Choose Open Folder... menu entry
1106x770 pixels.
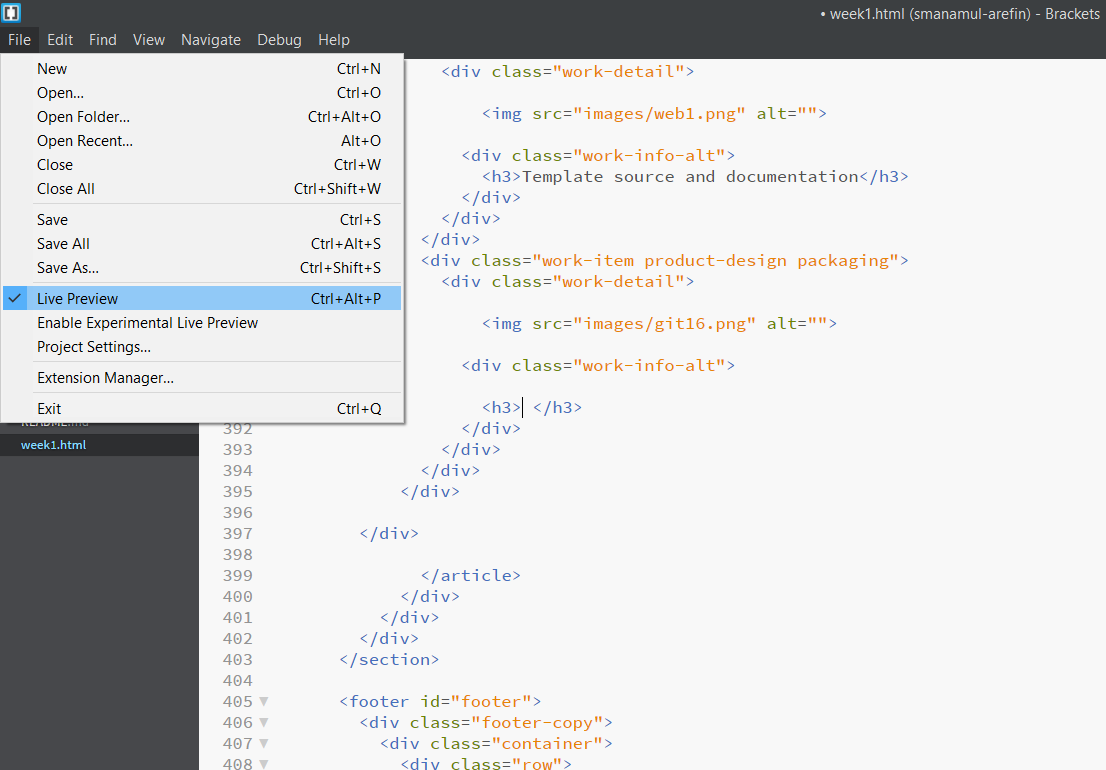[x=83, y=117]
